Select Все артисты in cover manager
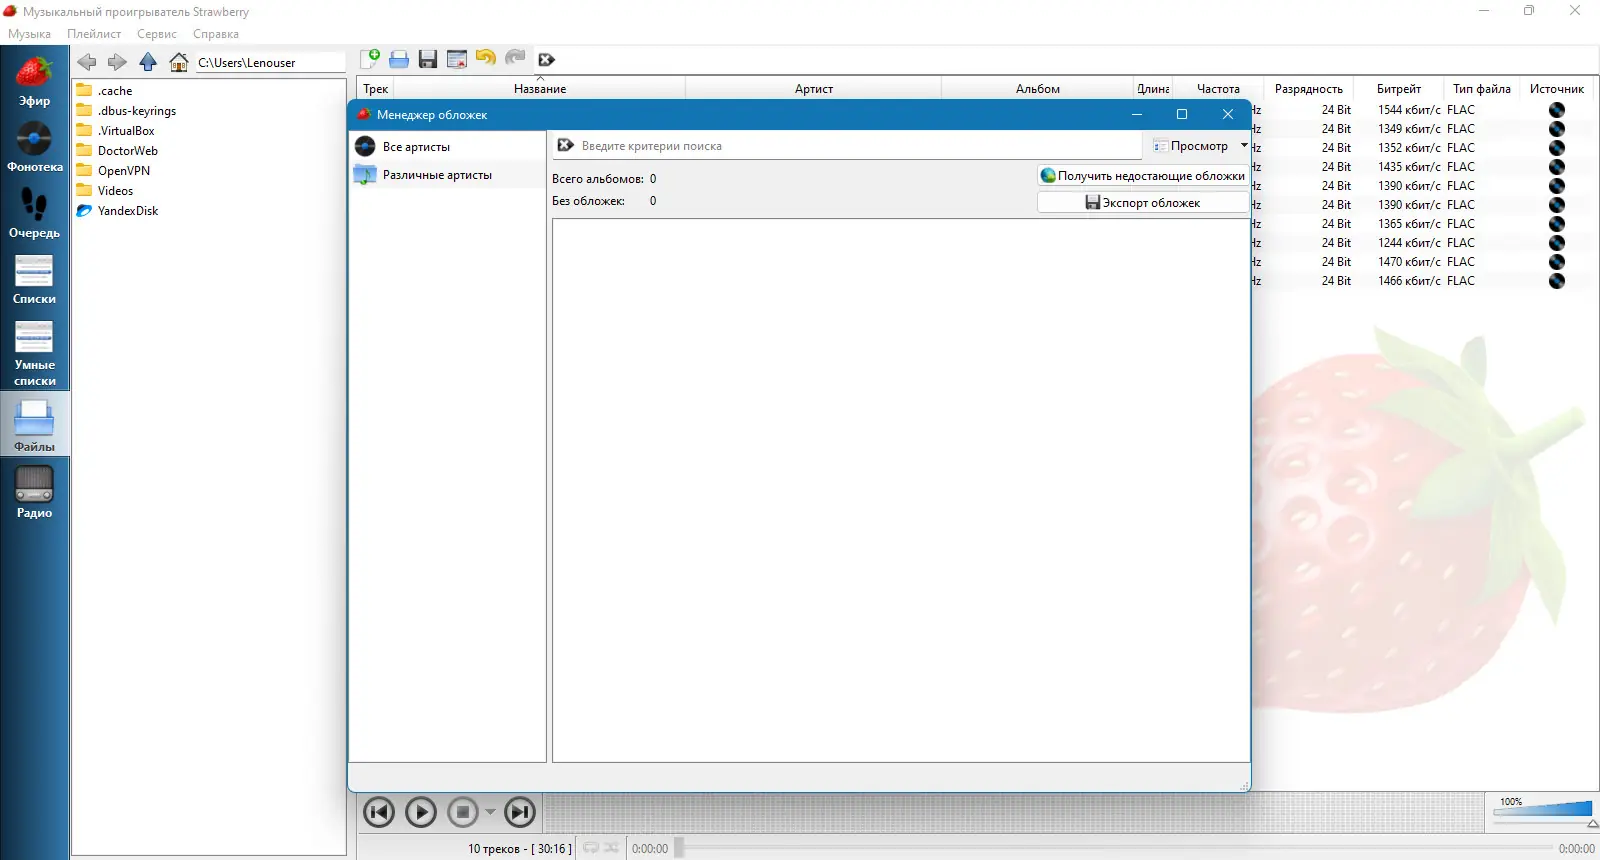1600x860 pixels. pyautogui.click(x=447, y=146)
